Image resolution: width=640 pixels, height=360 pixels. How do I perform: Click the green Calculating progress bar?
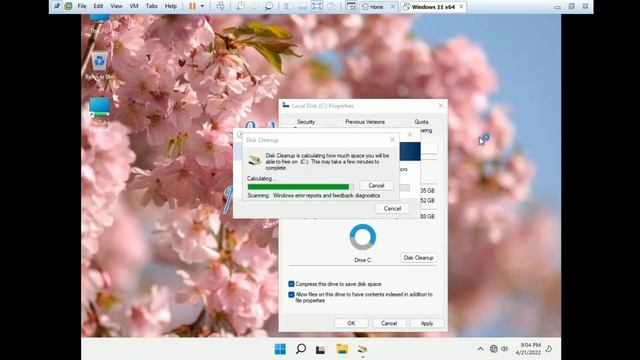(300, 187)
